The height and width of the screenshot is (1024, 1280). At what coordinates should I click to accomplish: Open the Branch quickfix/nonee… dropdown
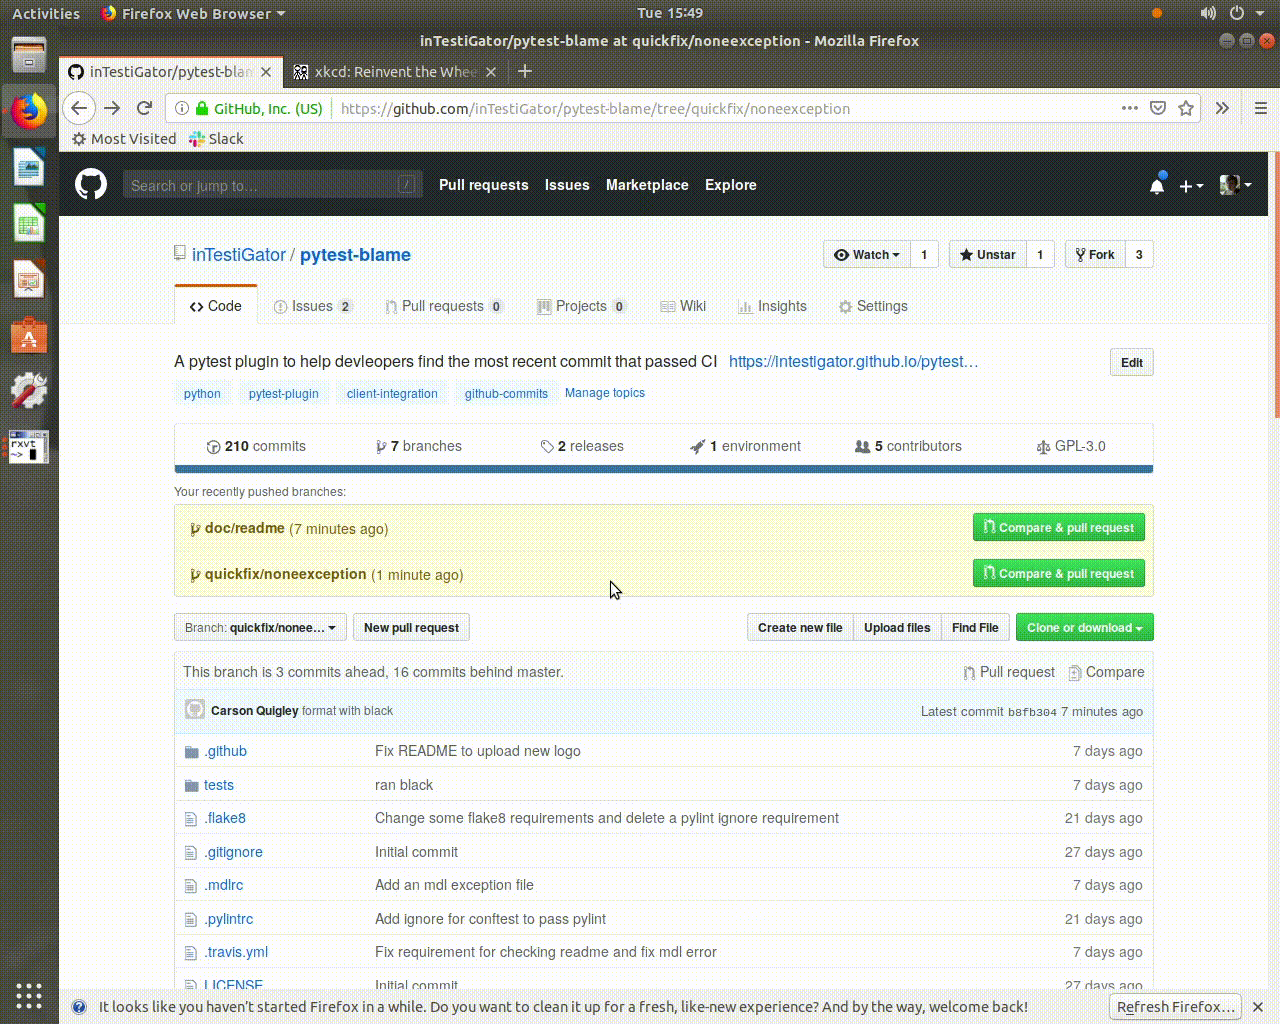pos(260,628)
